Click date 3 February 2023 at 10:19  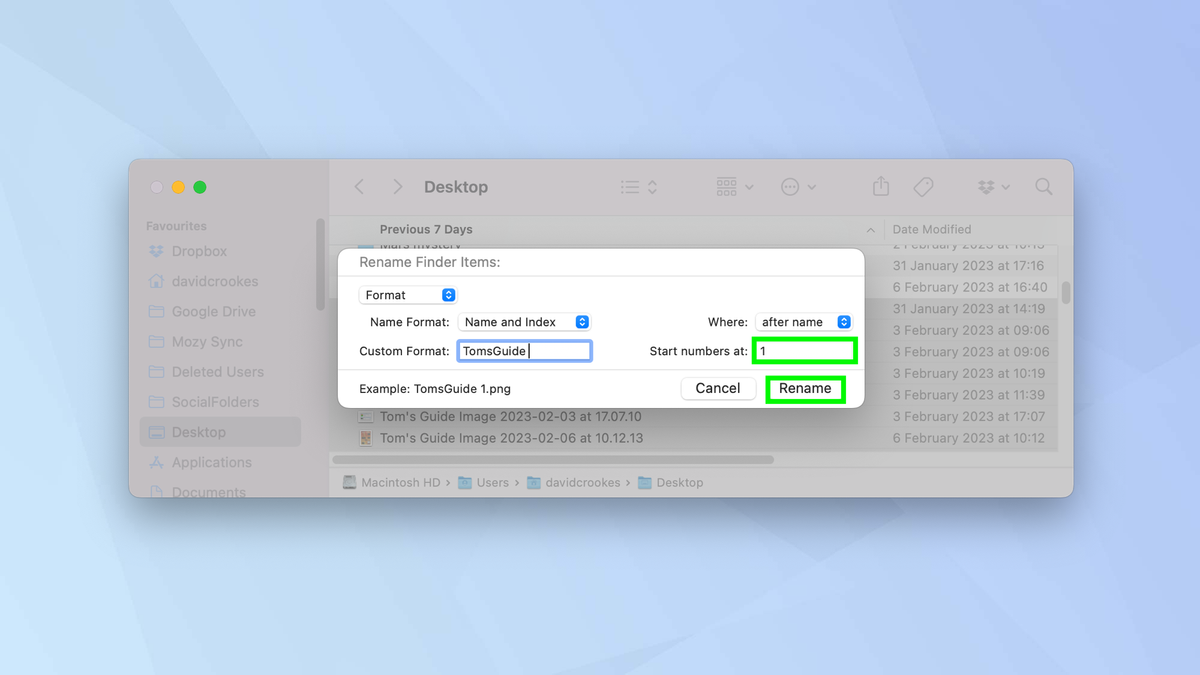tap(969, 373)
